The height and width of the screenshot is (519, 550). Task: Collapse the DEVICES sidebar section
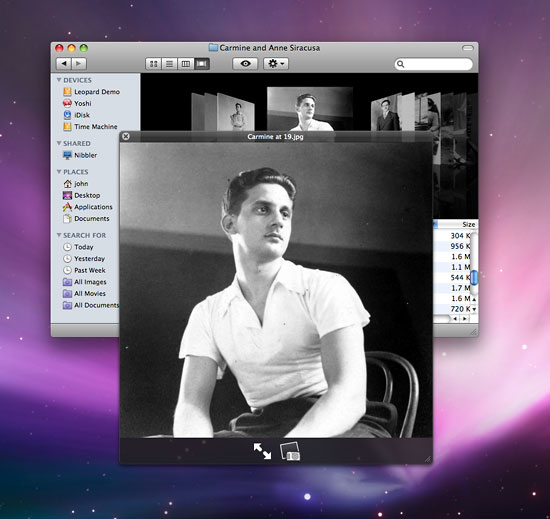pyautogui.click(x=59, y=80)
